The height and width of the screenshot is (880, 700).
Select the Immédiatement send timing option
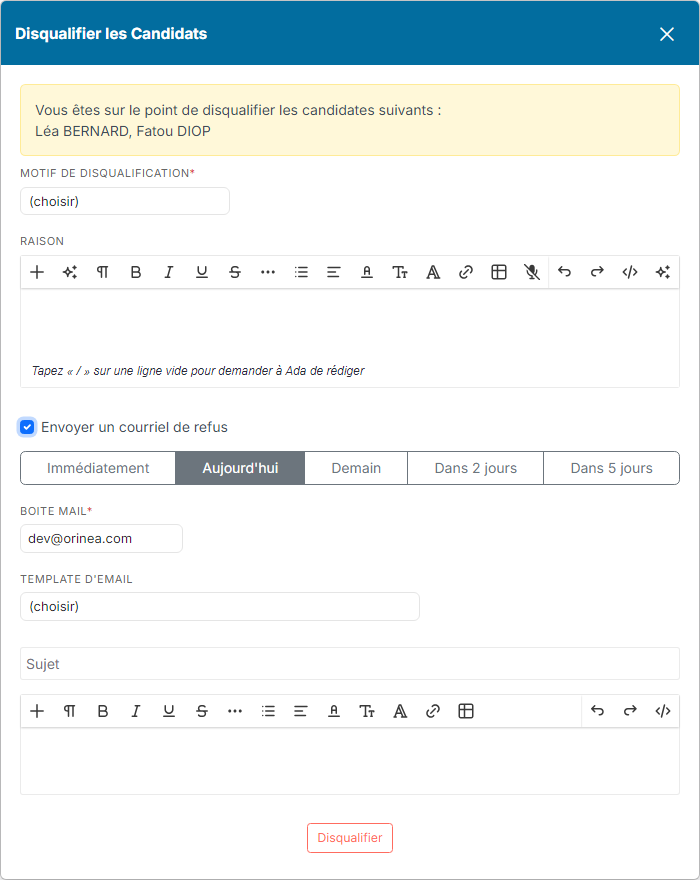coord(98,468)
